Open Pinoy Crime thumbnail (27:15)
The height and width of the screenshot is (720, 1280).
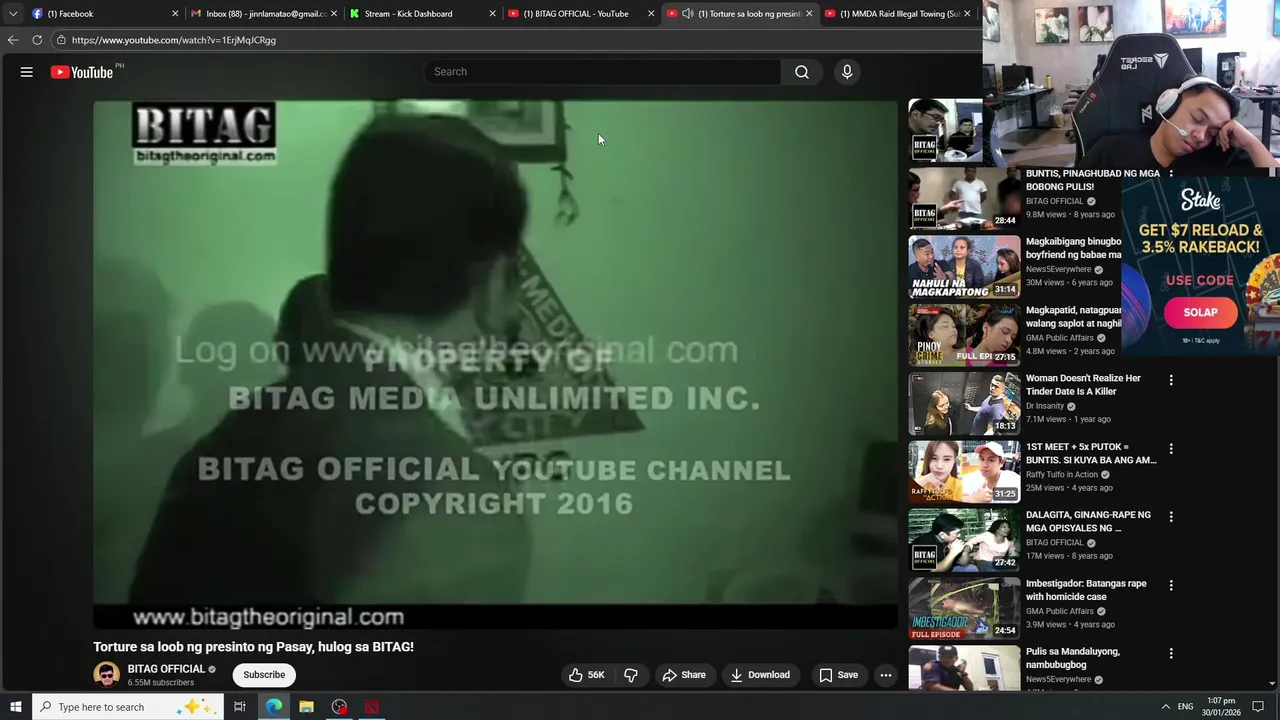(x=964, y=335)
